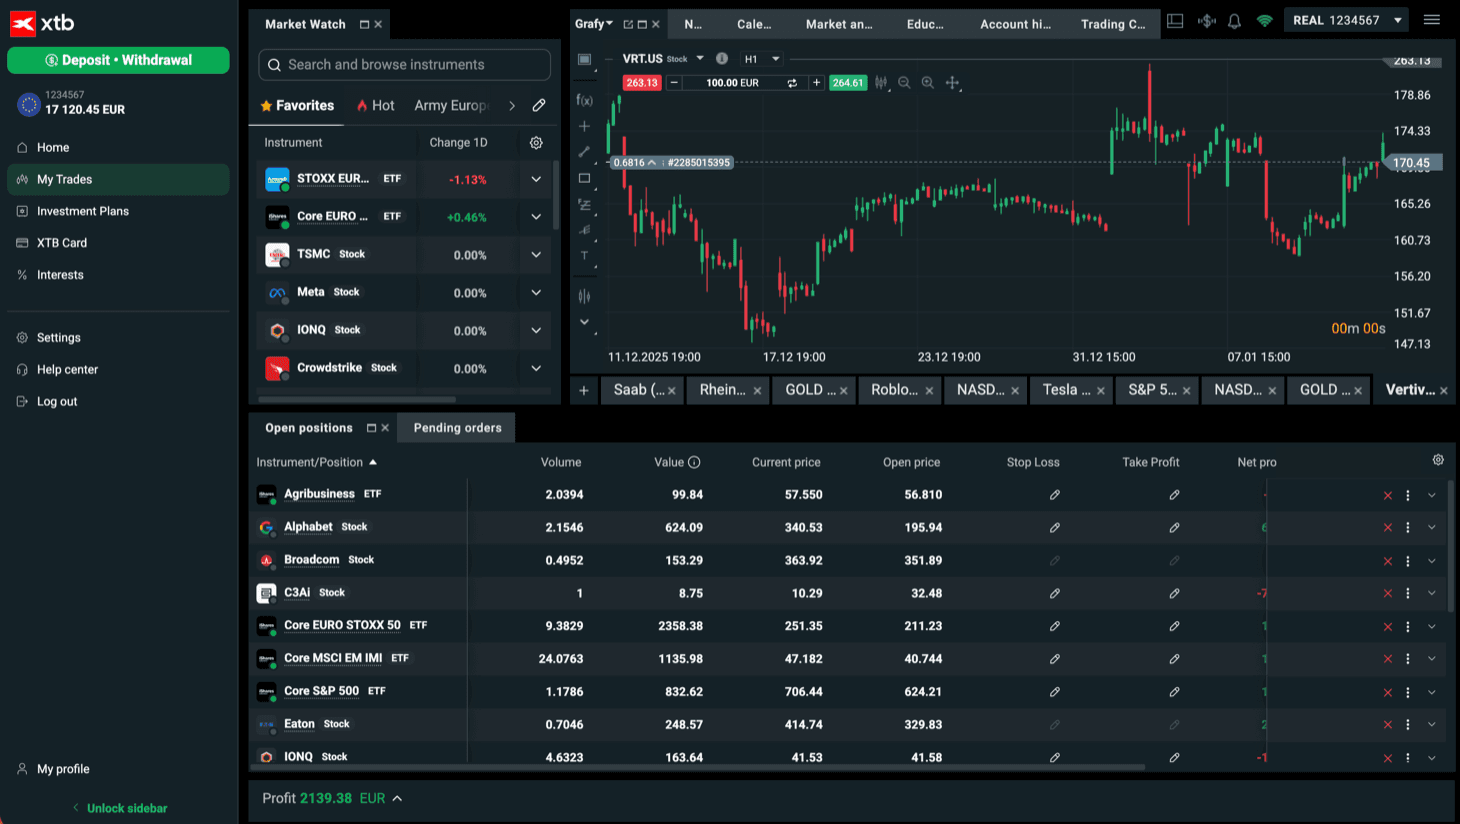
Task: Open the Account history tab
Action: tap(1015, 24)
